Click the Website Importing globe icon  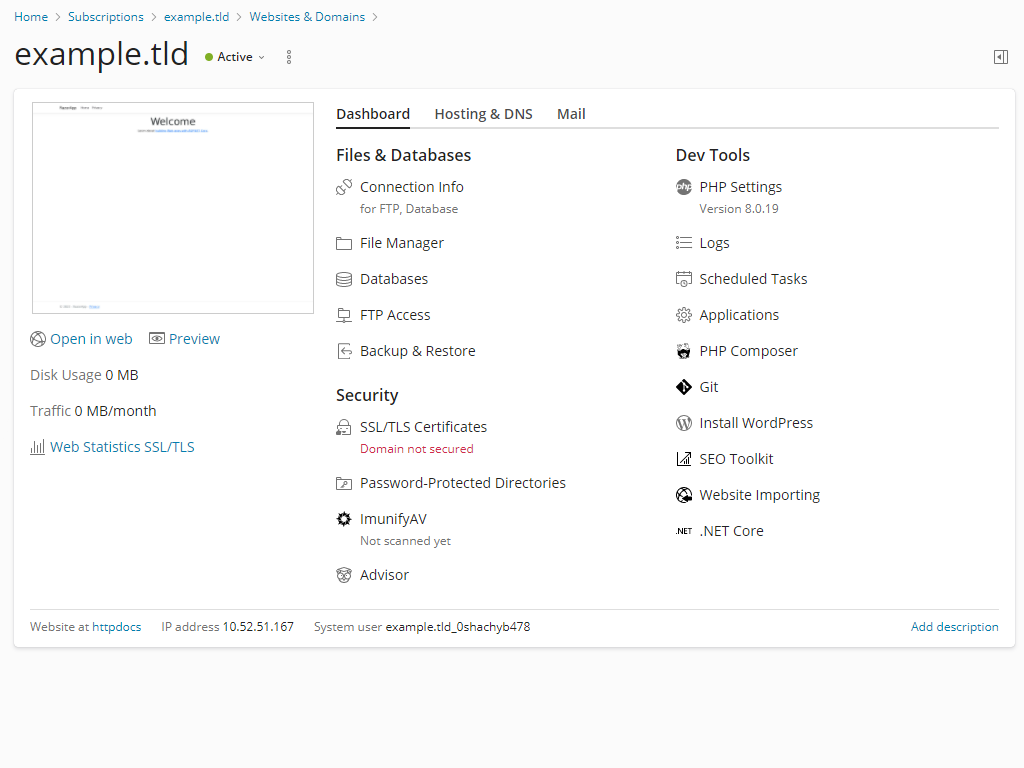pos(684,495)
